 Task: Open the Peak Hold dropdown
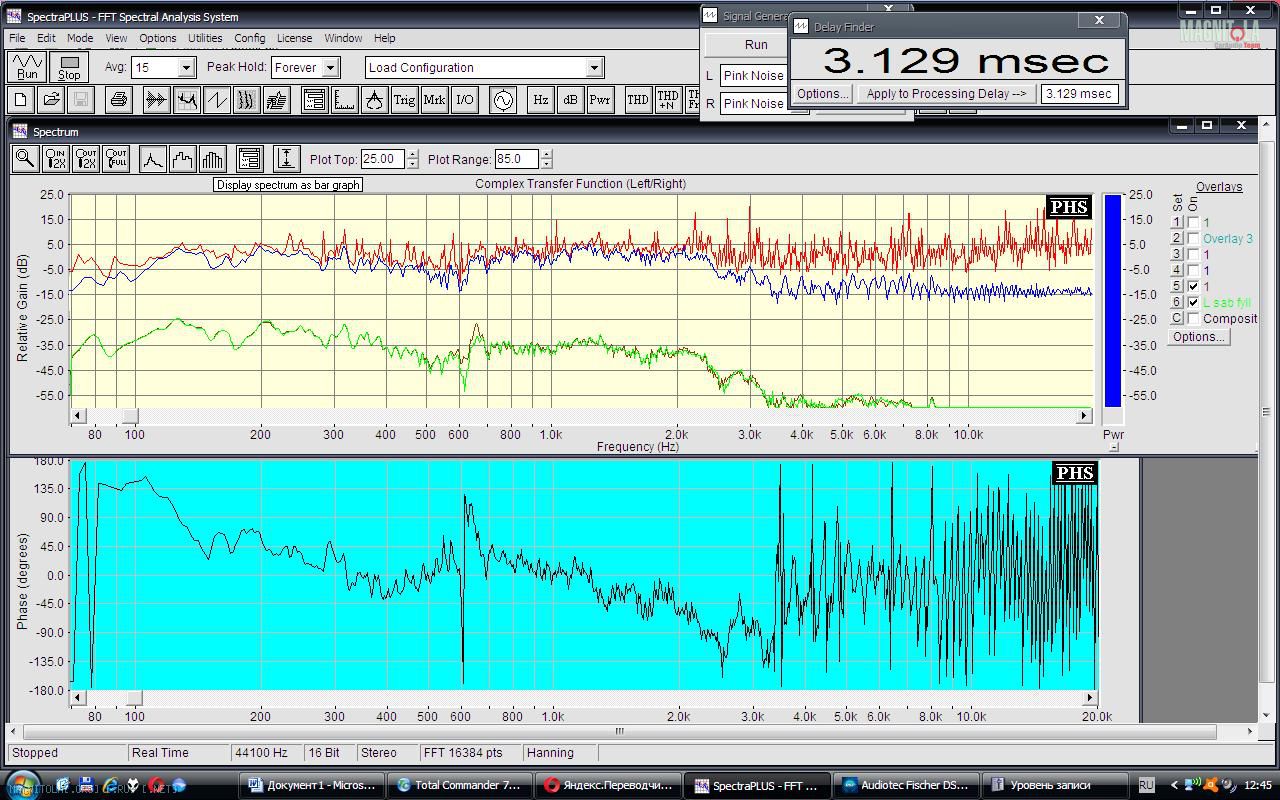point(331,68)
